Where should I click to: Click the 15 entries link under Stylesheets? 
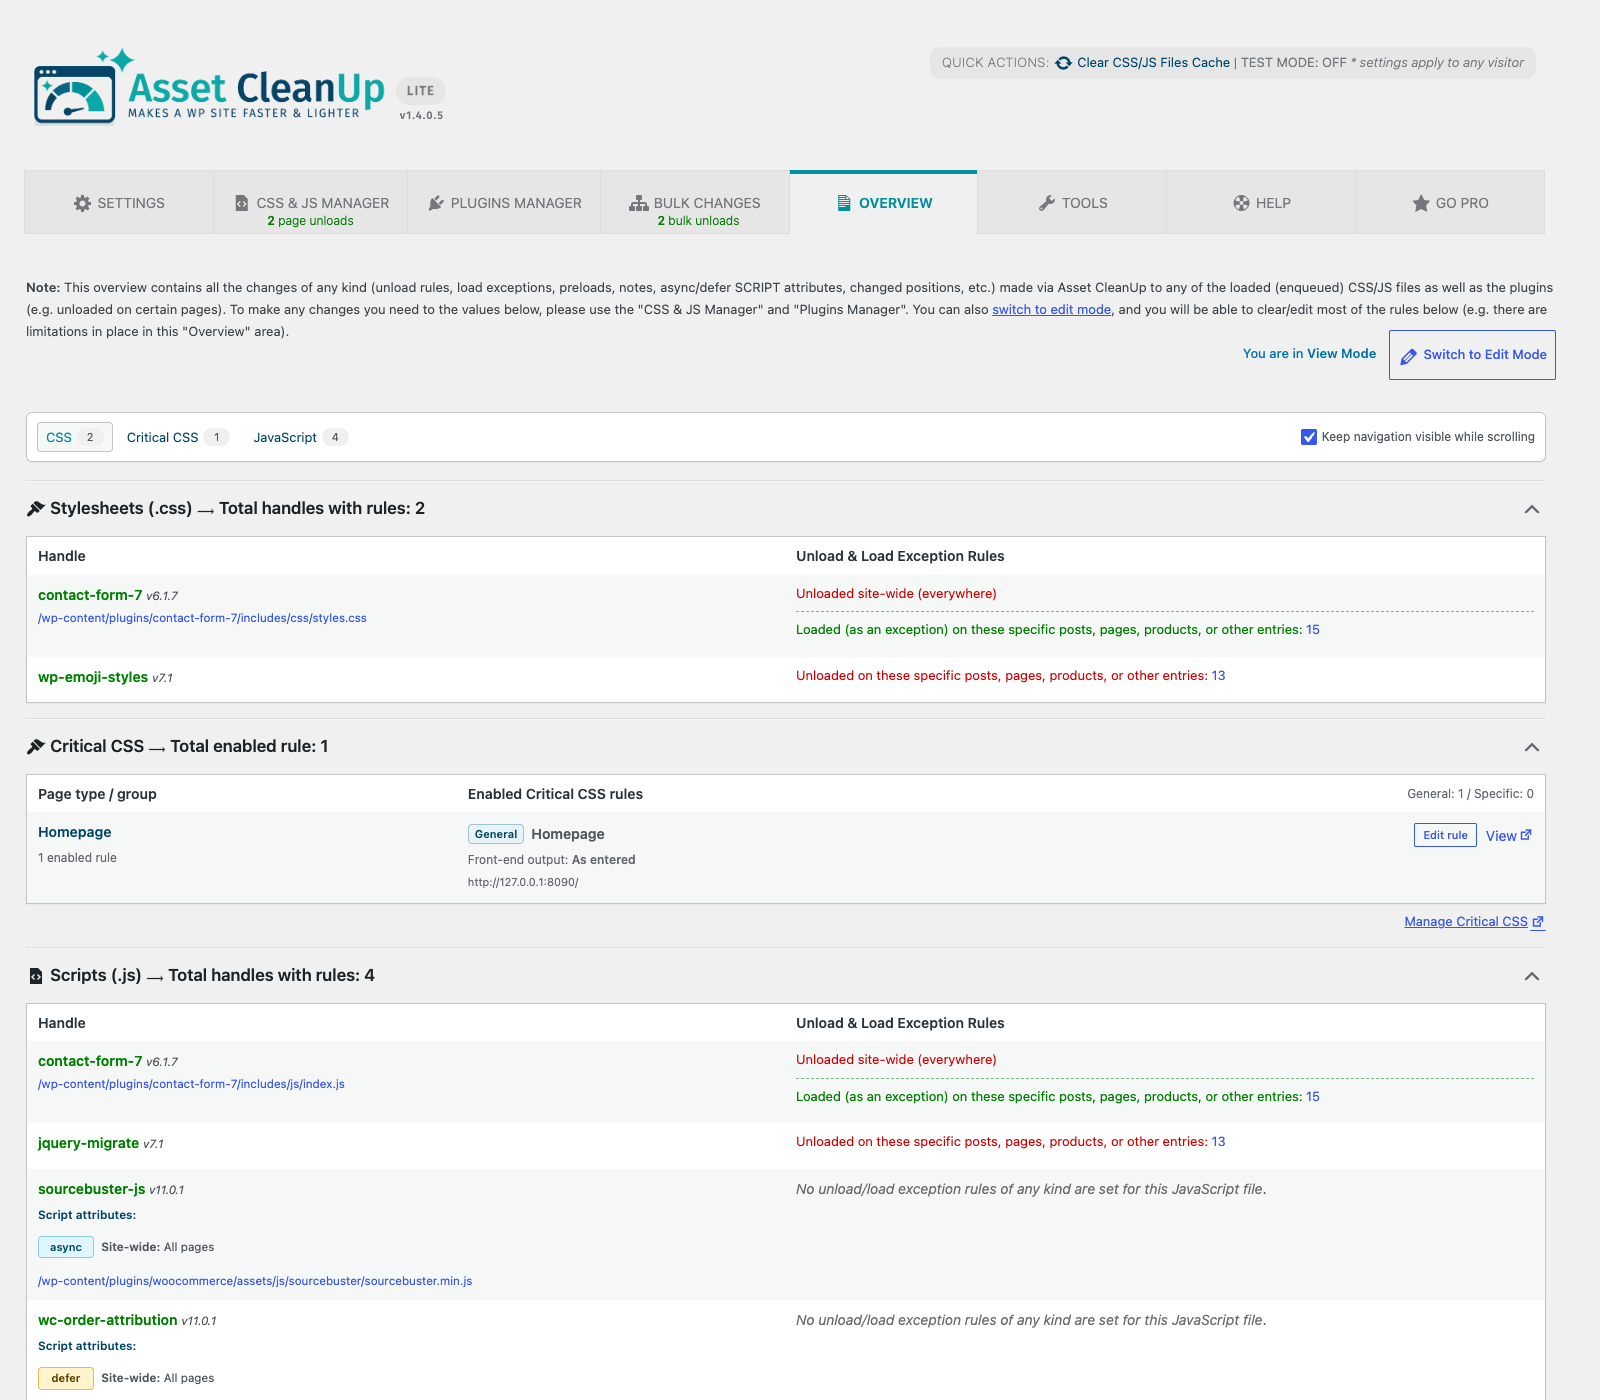1313,630
